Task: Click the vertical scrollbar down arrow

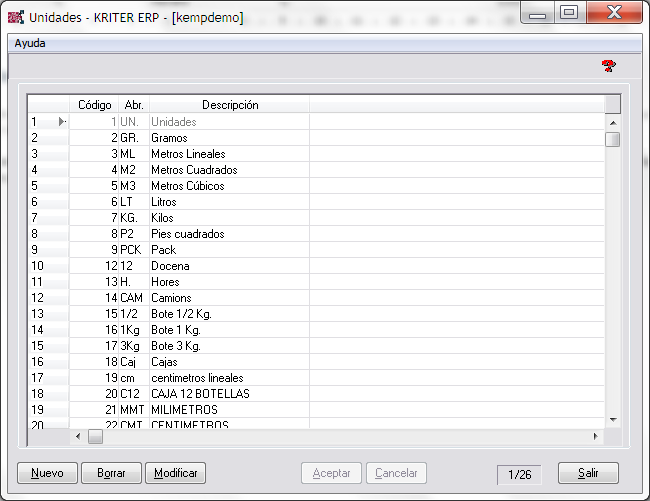Action: [x=612, y=421]
